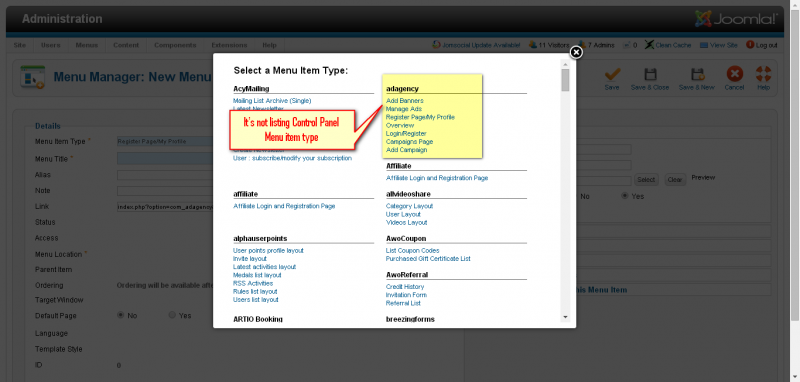Click the Alias input field

coord(165,175)
